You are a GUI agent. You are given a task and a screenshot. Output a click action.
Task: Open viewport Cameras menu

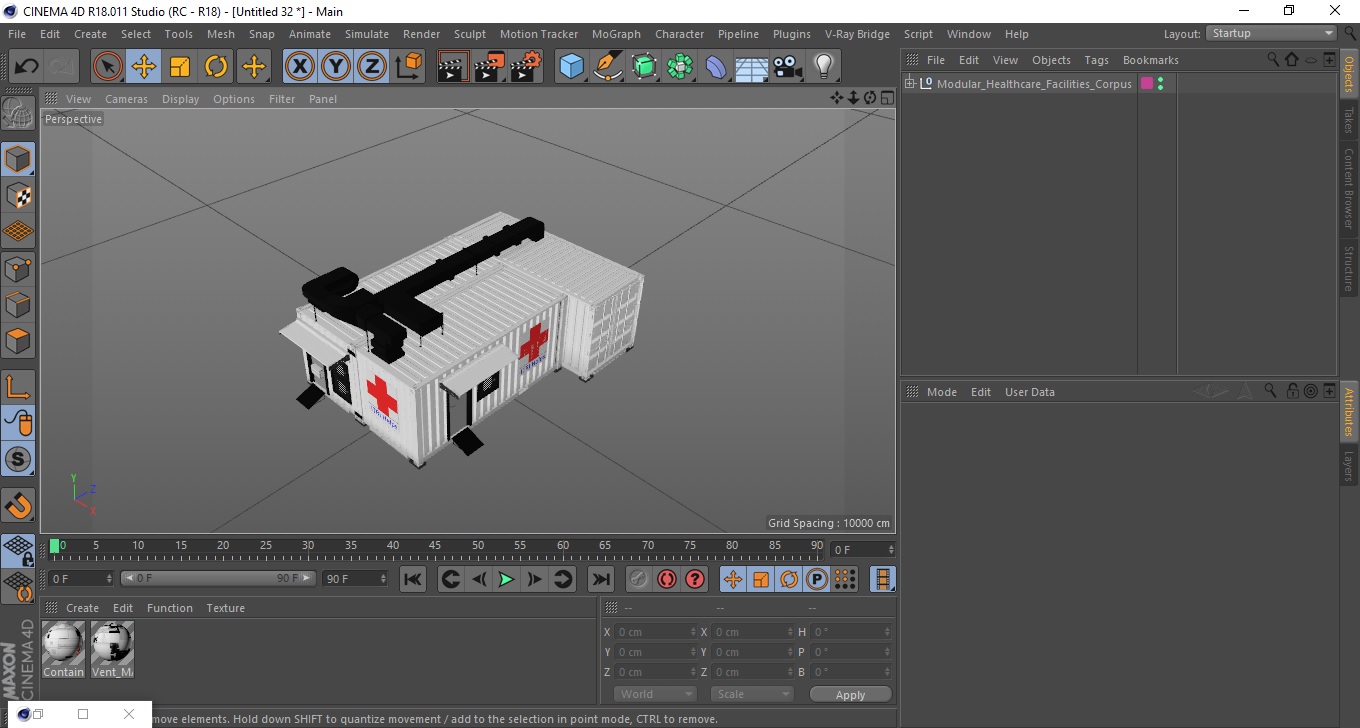point(126,99)
